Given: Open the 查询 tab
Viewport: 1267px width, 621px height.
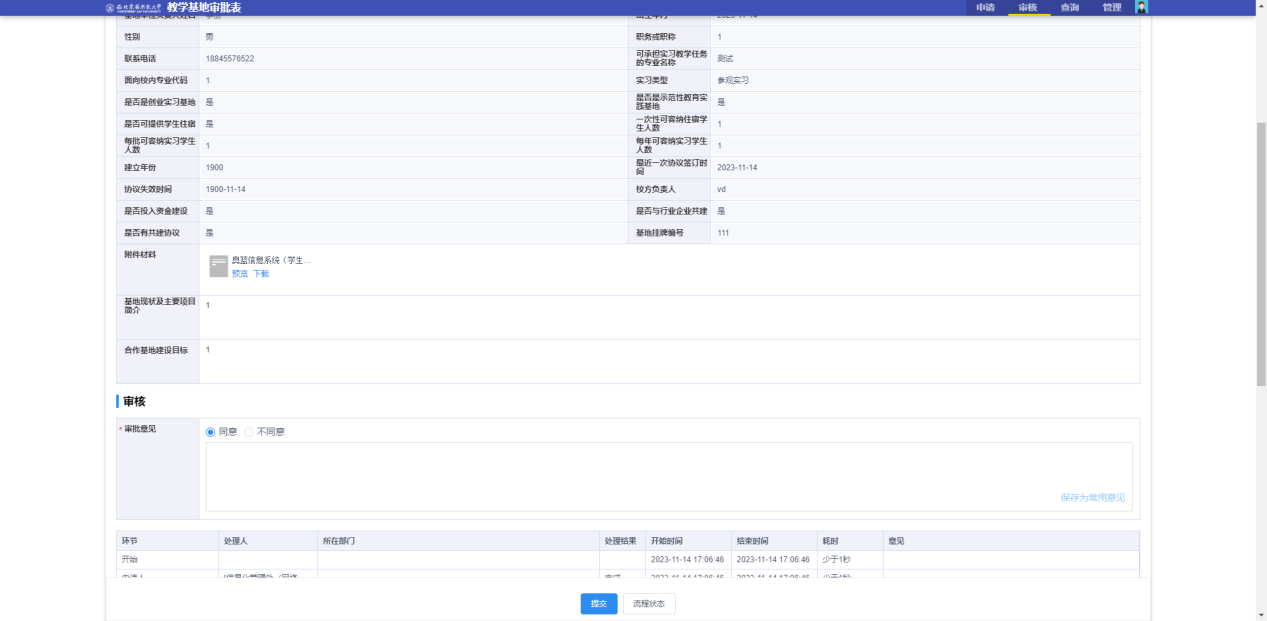Looking at the screenshot, I should 1070,8.
